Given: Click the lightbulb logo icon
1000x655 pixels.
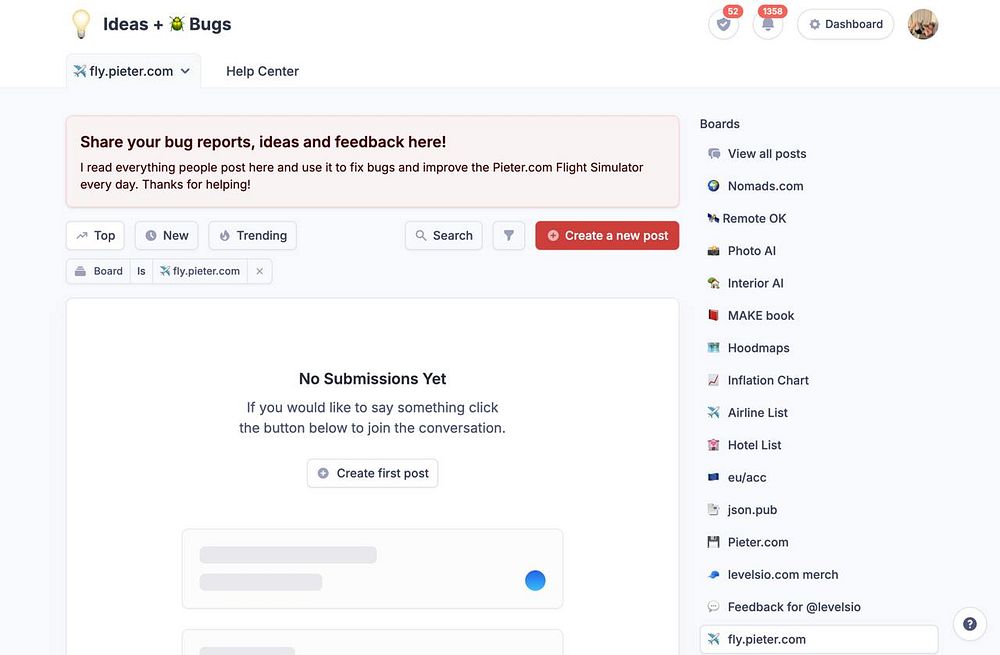Looking at the screenshot, I should click(81, 24).
